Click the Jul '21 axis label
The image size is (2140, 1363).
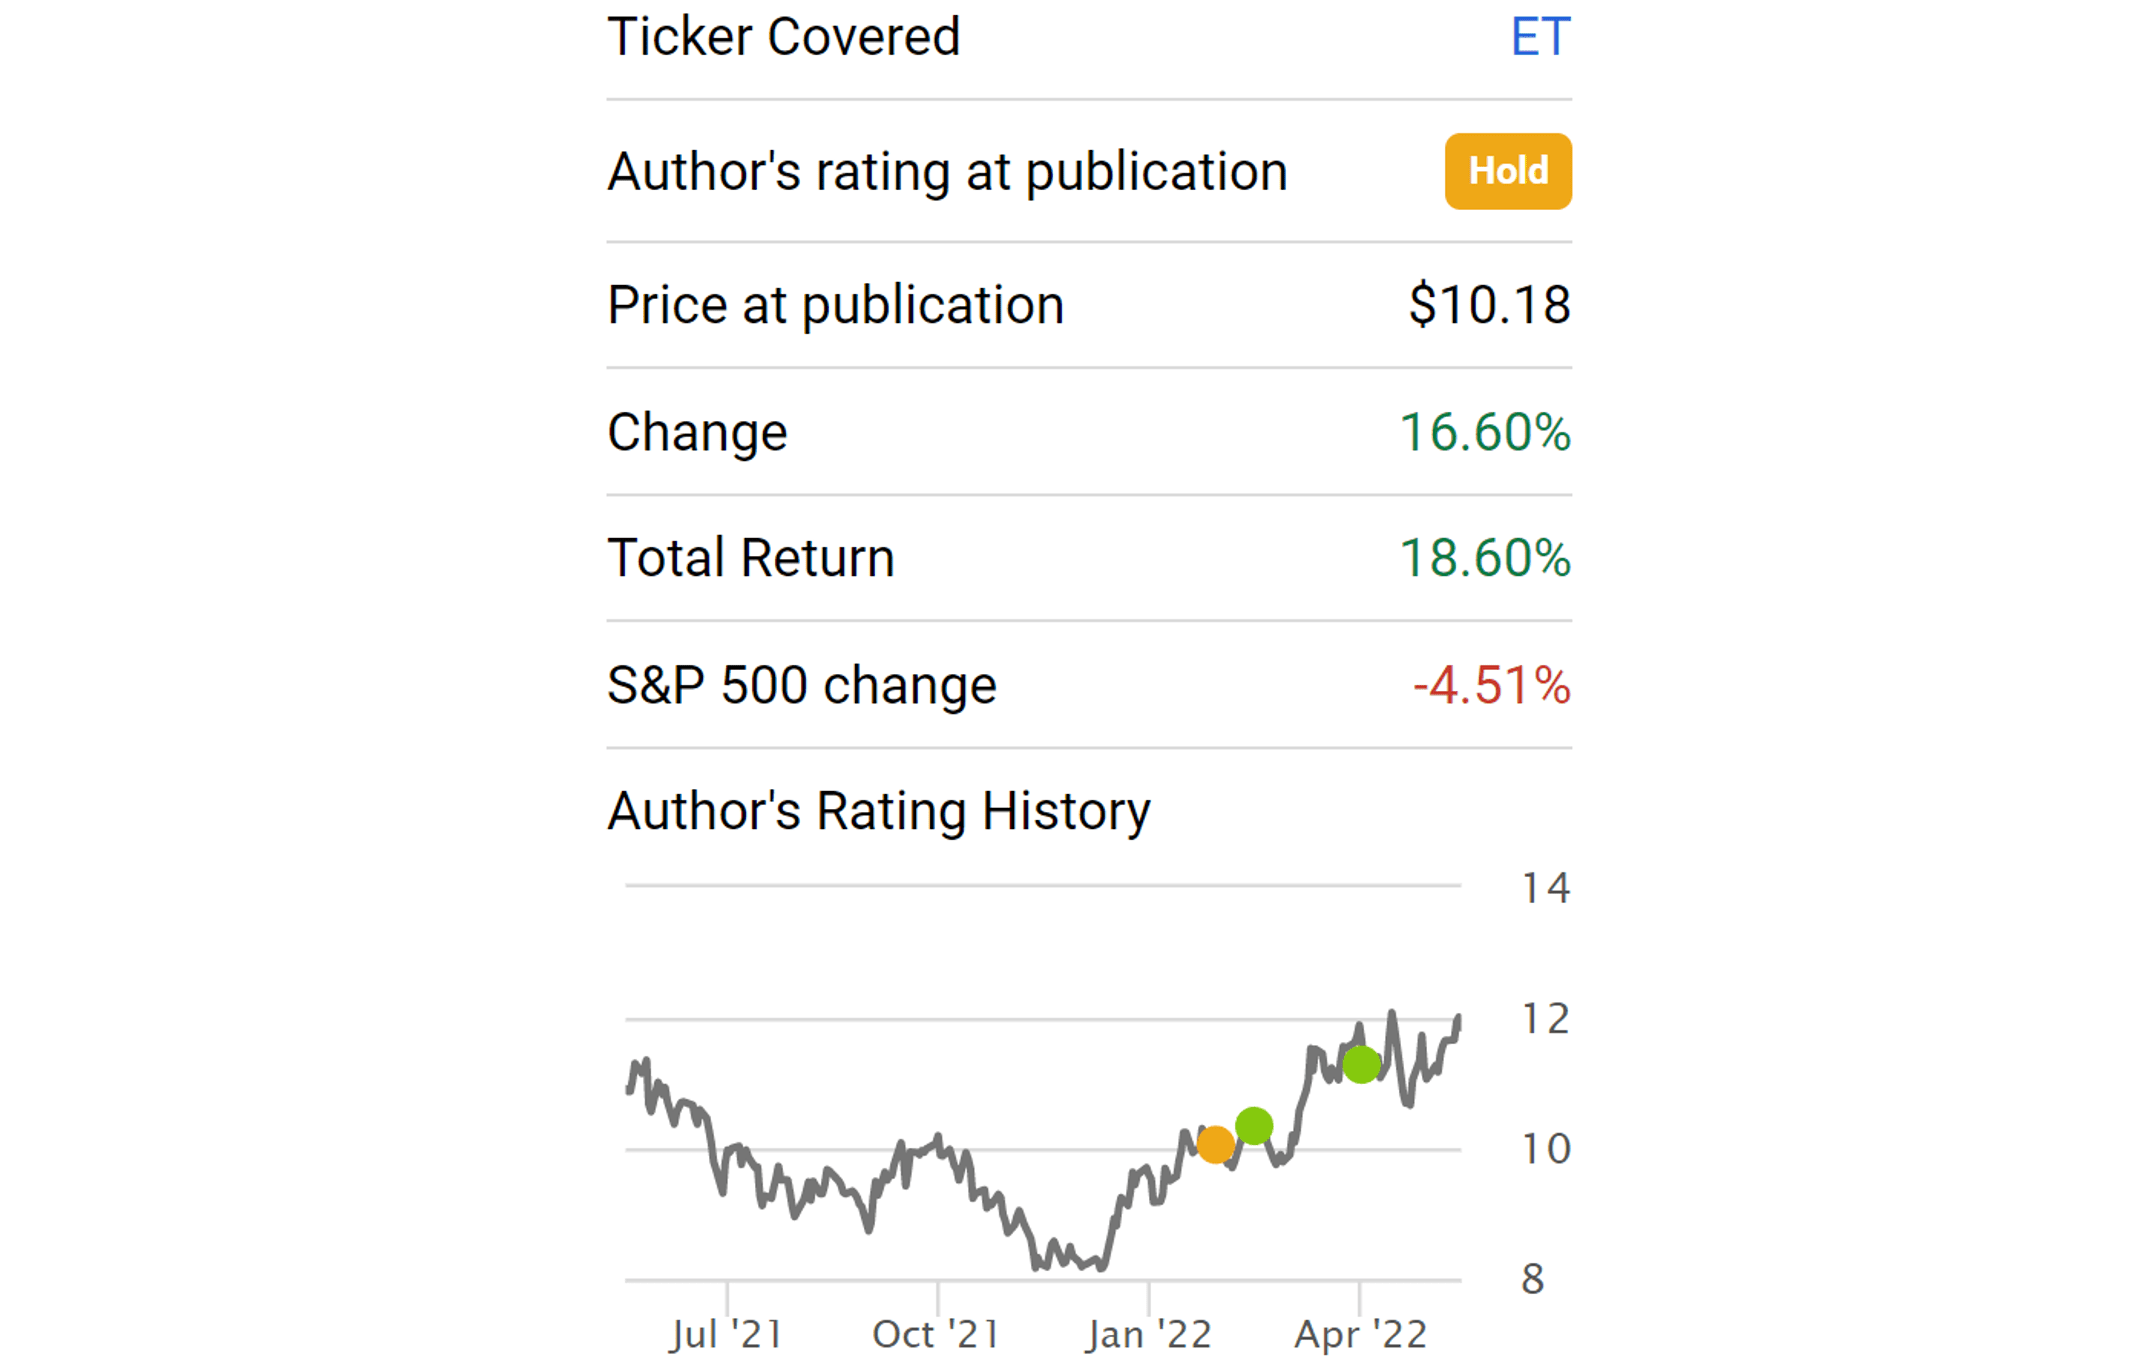[x=727, y=1334]
